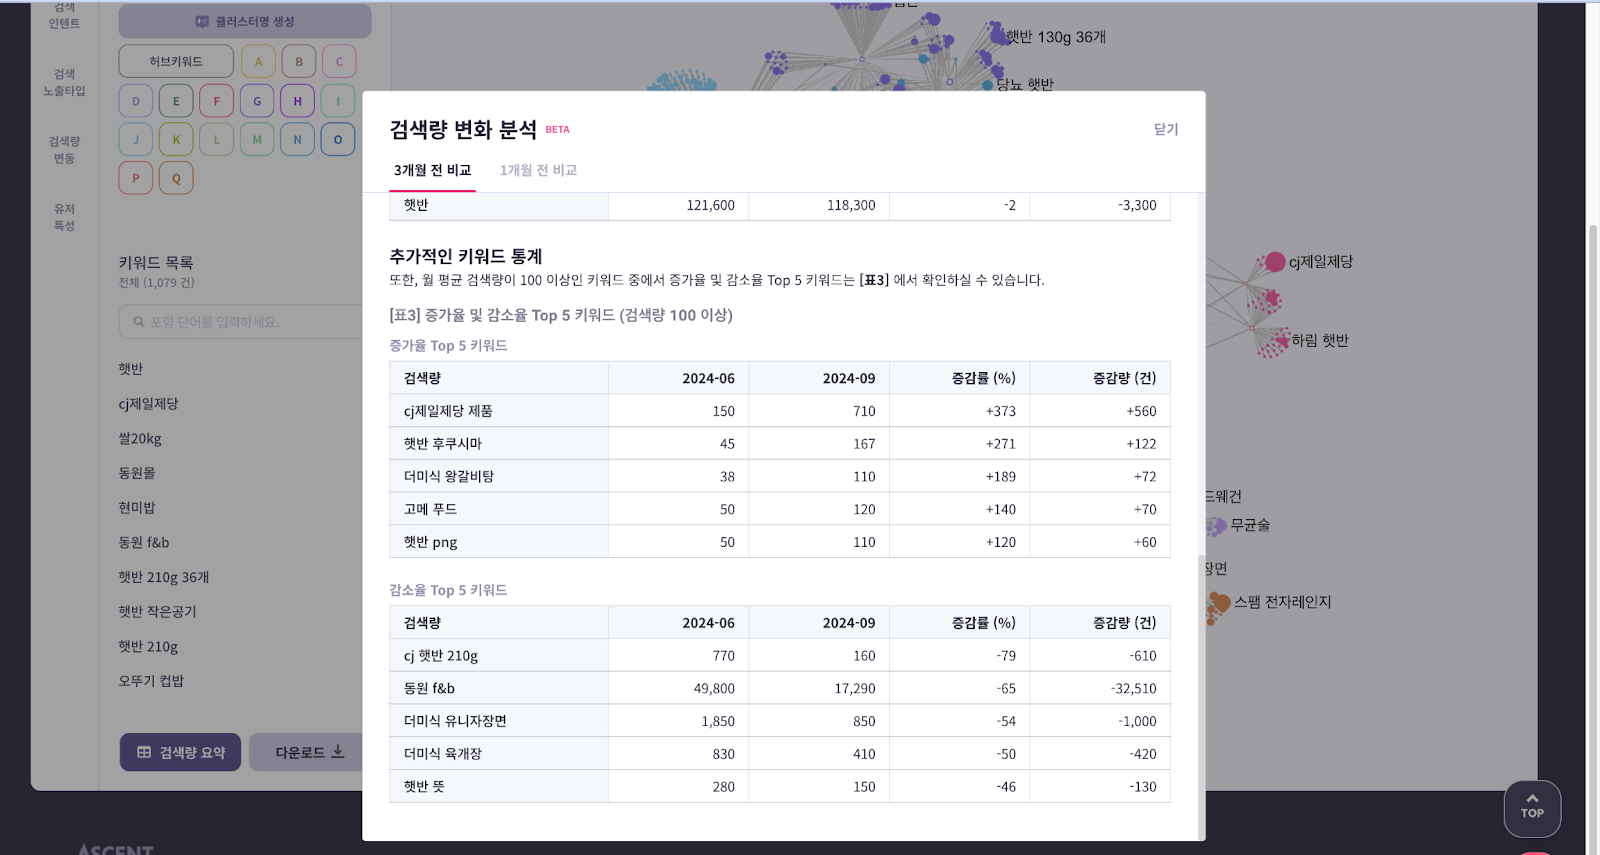Click the 더미식 육개장 table row

[779, 753]
